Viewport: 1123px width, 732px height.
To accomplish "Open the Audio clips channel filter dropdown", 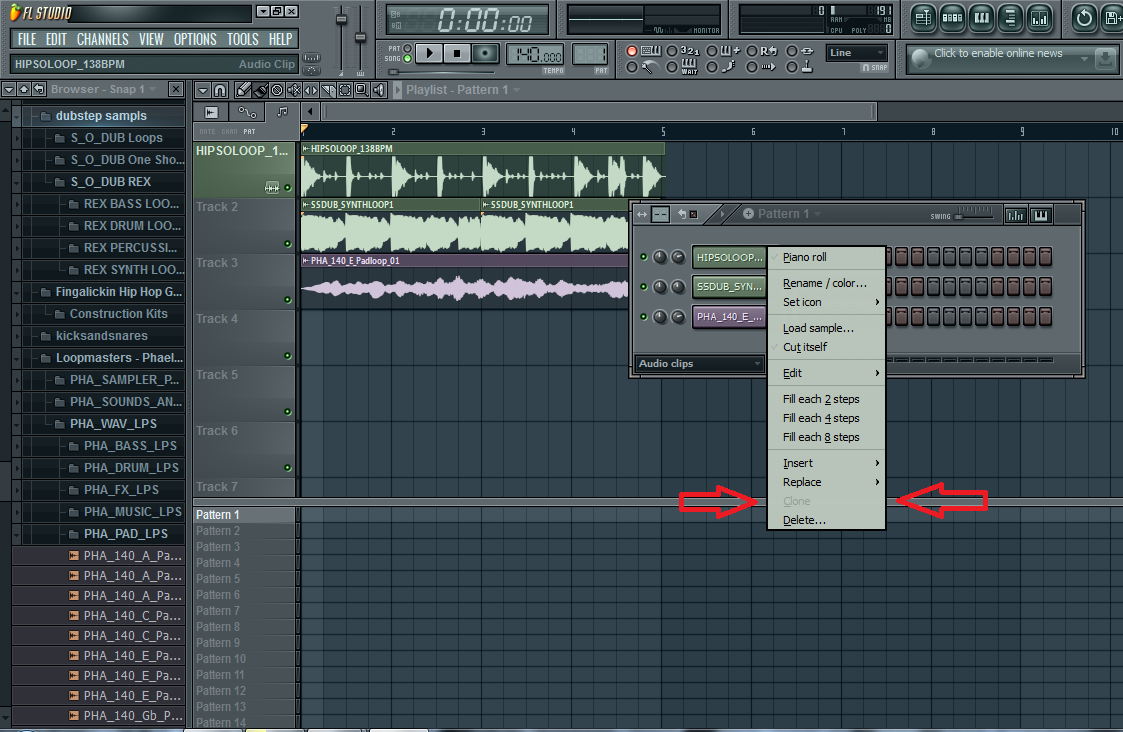I will coord(700,363).
